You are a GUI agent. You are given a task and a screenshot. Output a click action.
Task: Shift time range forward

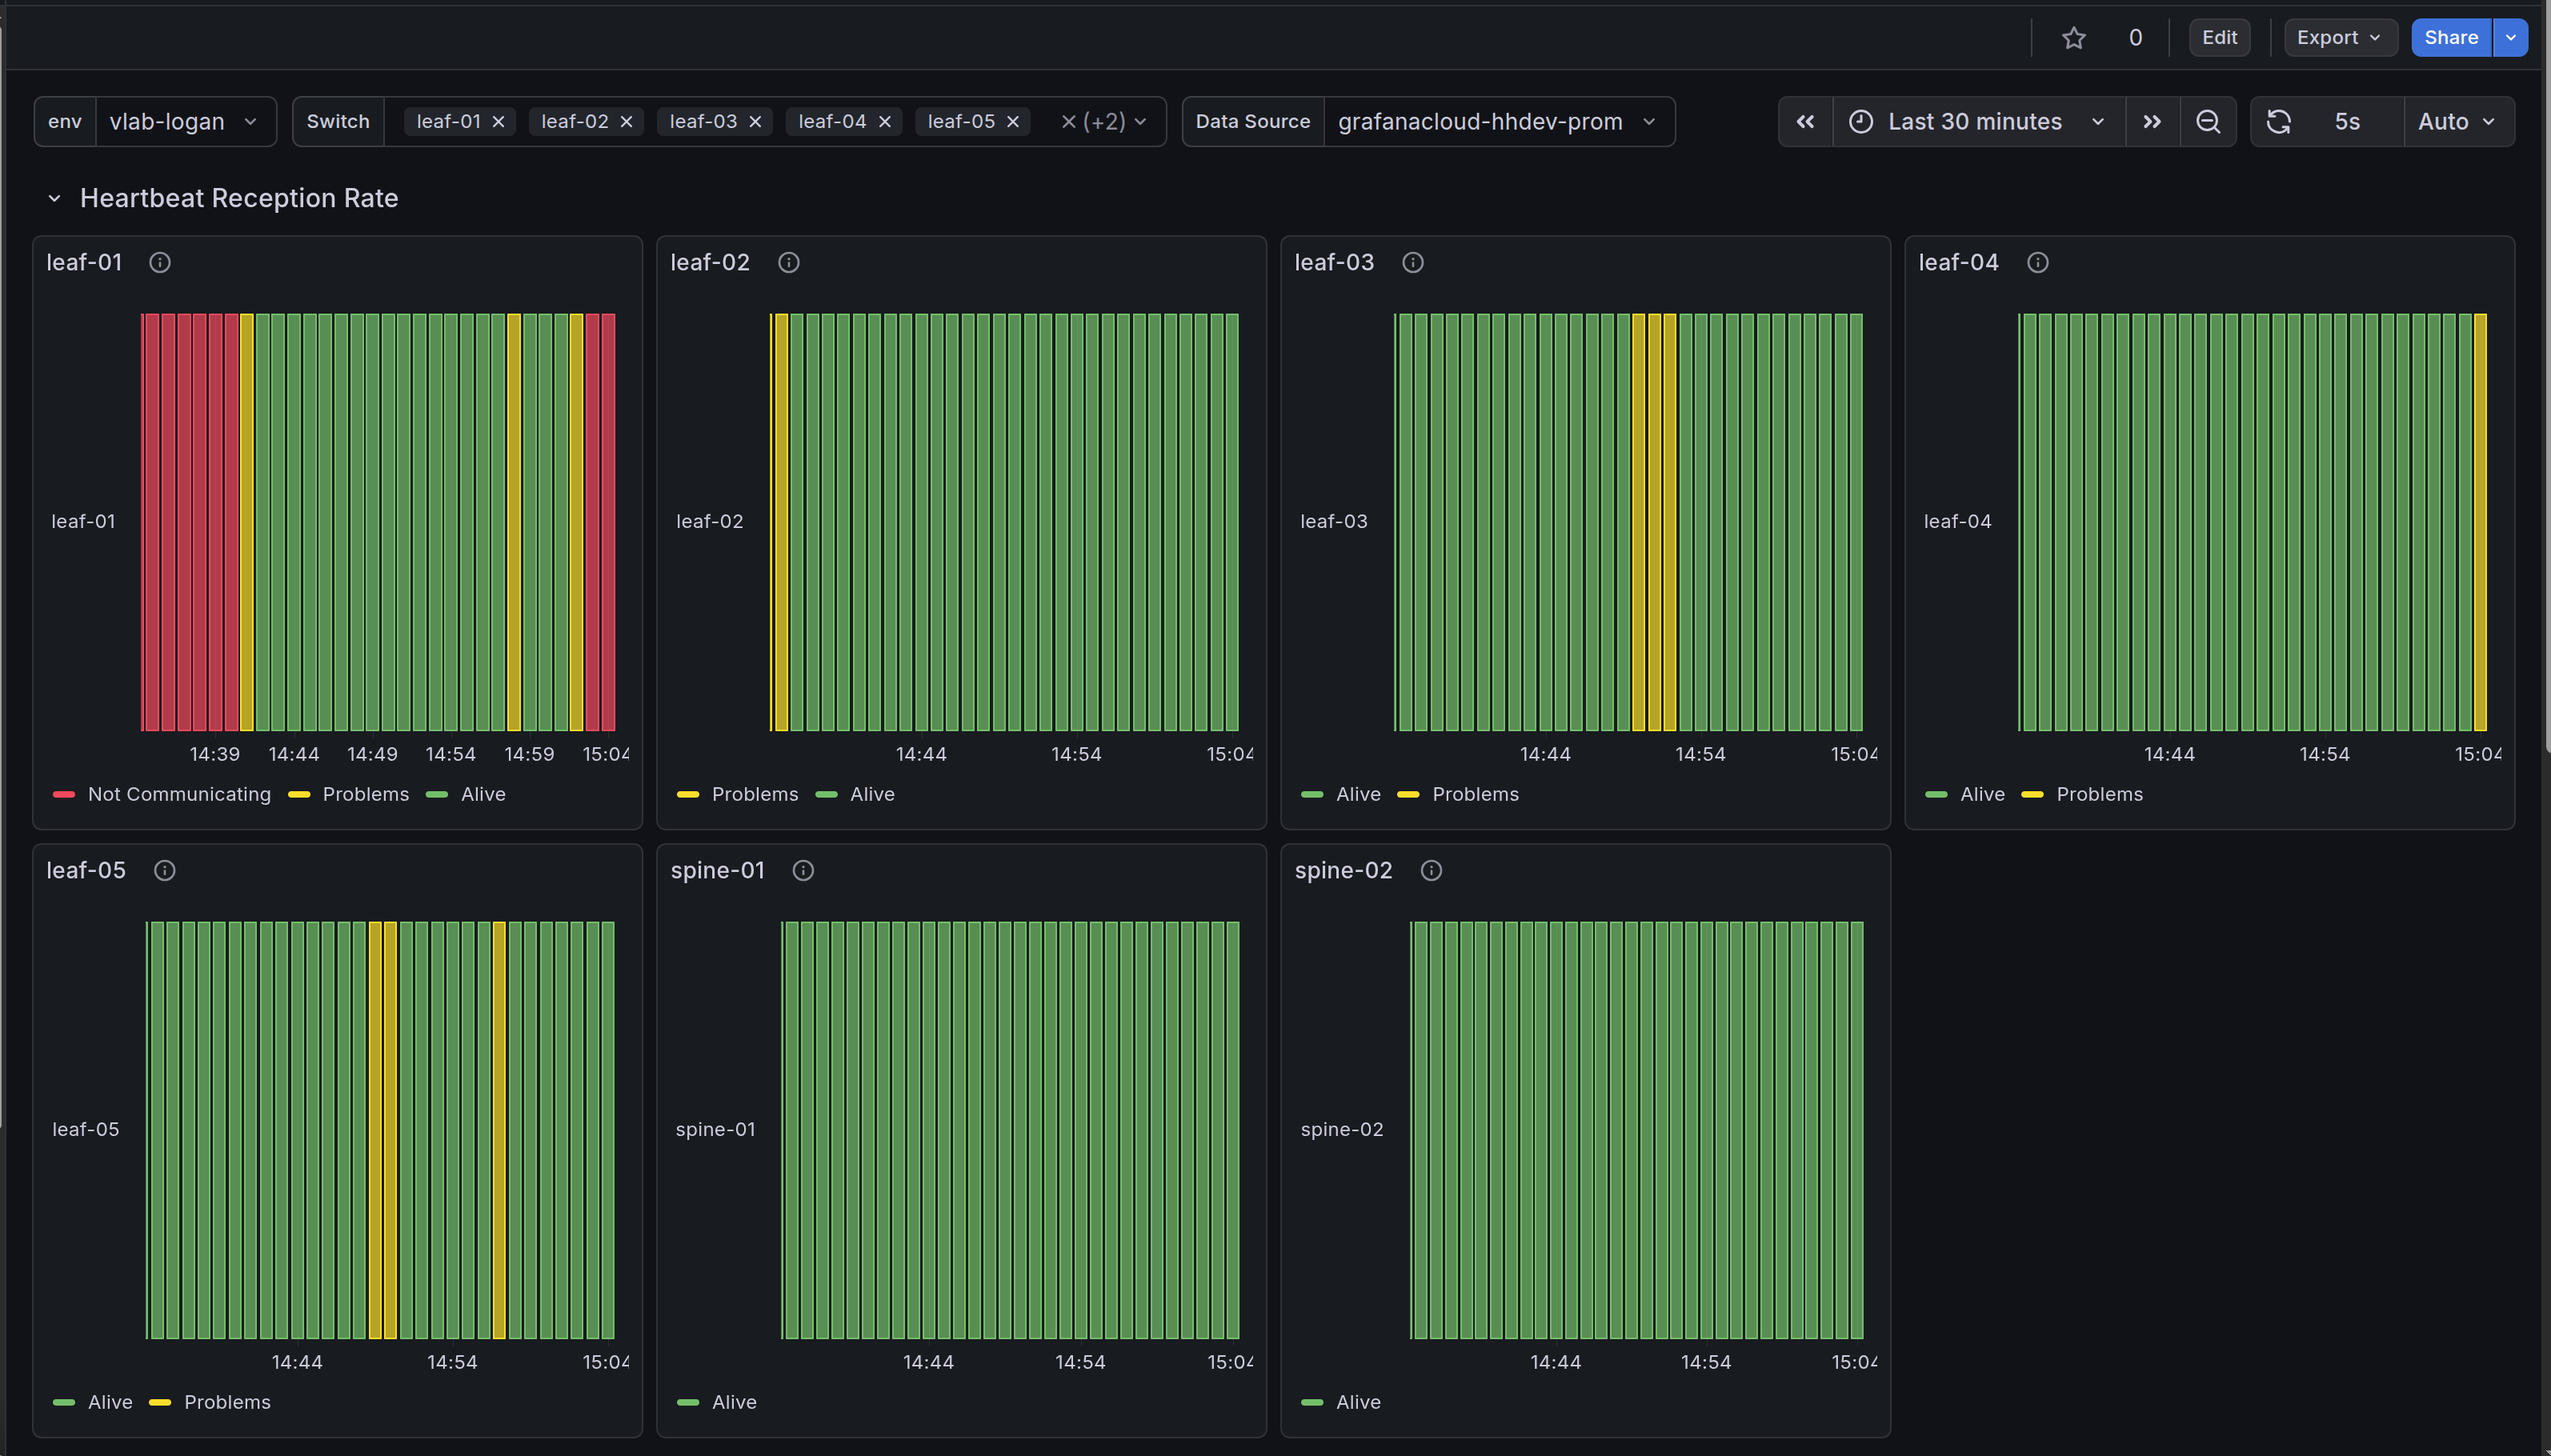[2151, 122]
